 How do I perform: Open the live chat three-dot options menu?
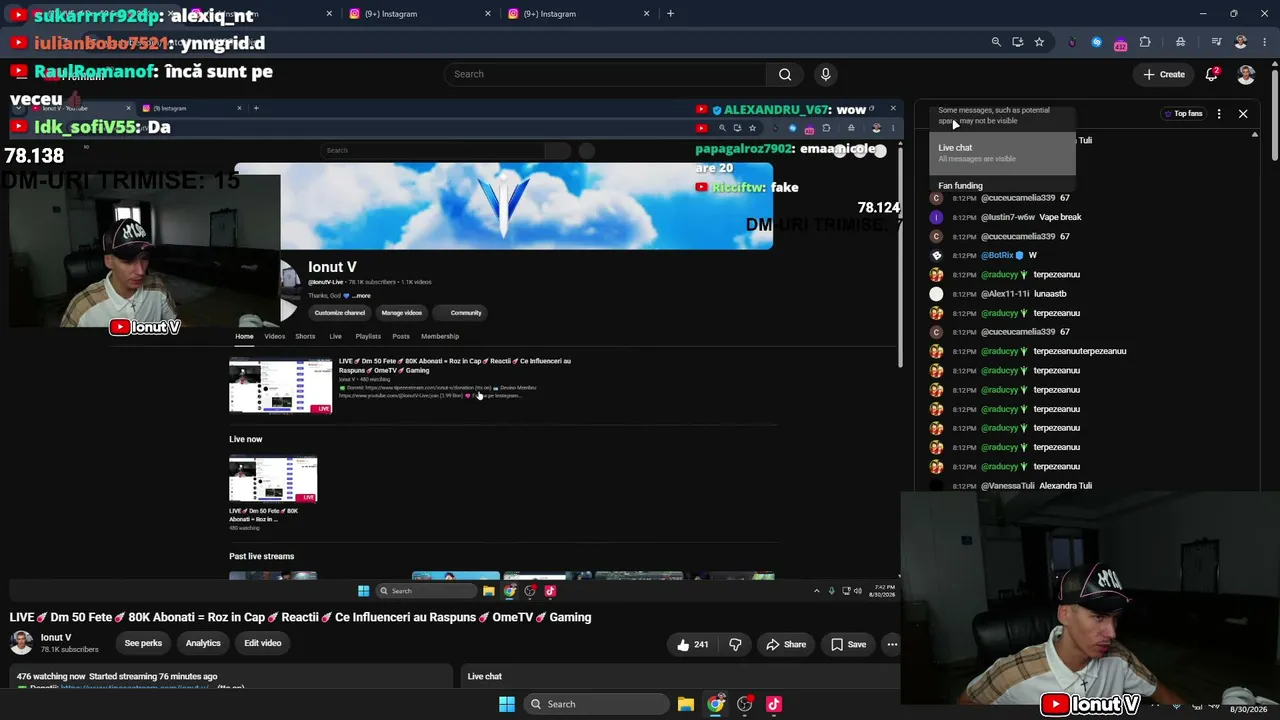click(x=1219, y=114)
